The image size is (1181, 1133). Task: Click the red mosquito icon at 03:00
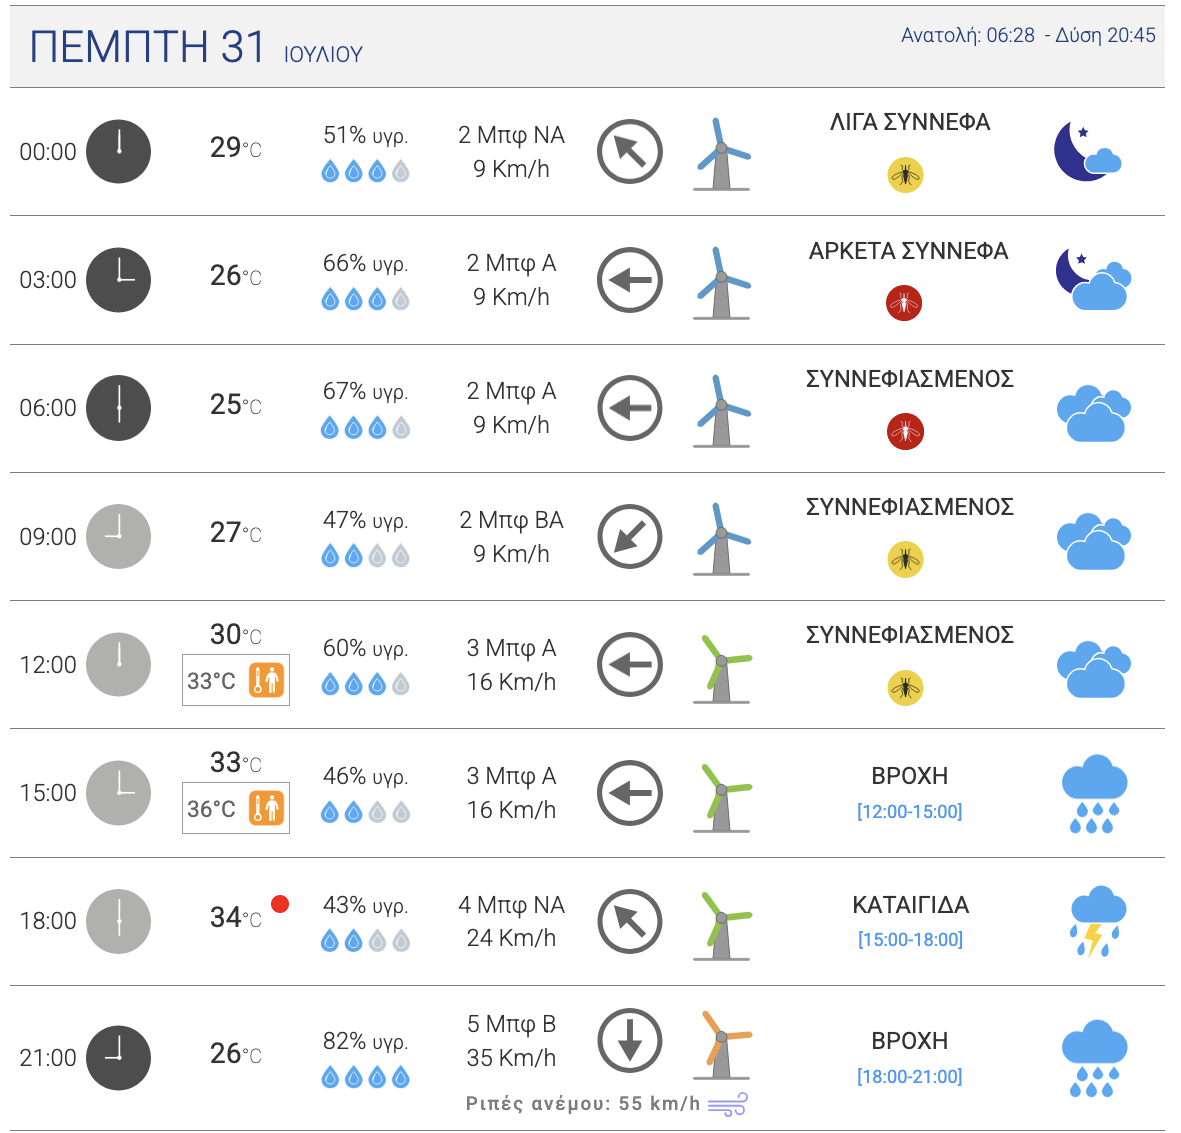[904, 303]
